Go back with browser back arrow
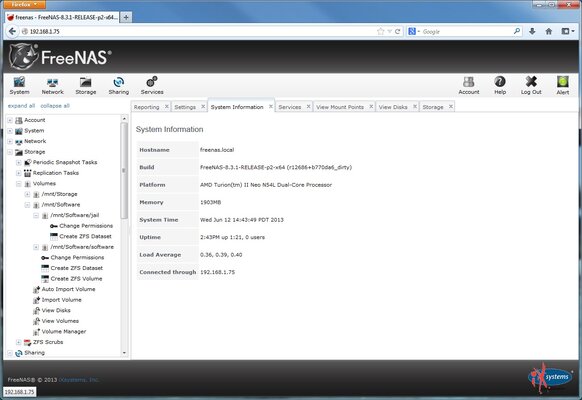The height and width of the screenshot is (400, 582). 12,31
